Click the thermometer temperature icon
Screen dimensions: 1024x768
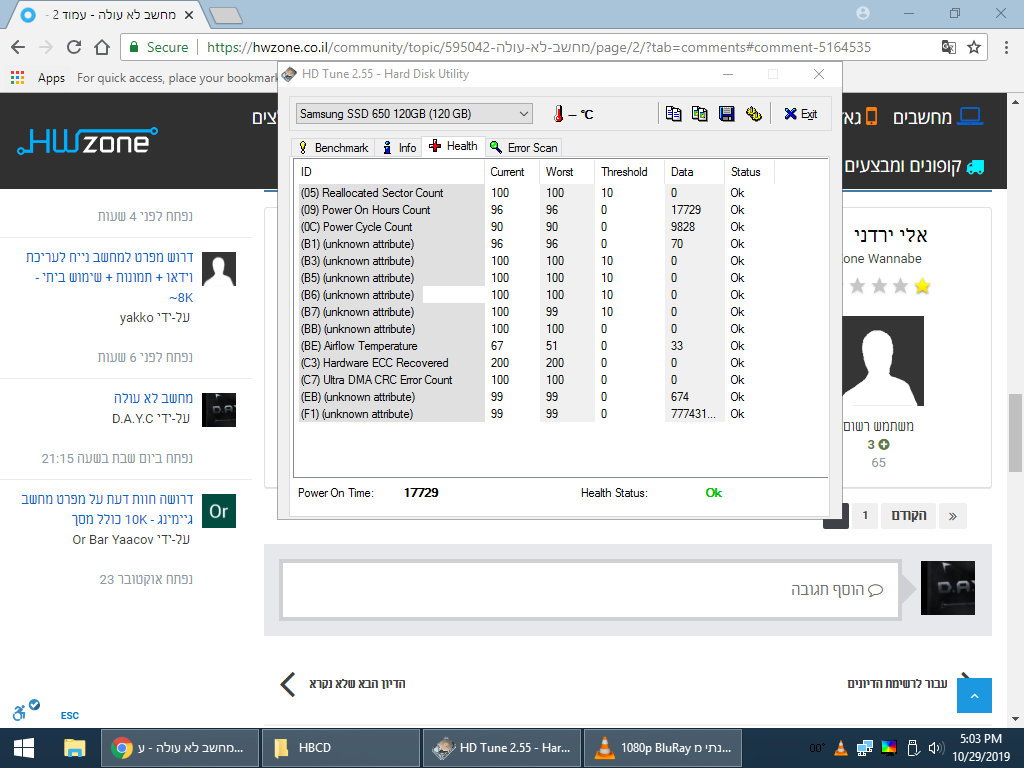pos(558,114)
